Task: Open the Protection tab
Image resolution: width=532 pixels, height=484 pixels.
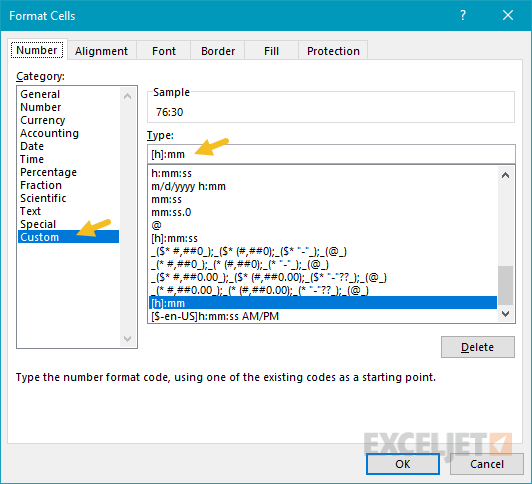Action: pos(333,51)
